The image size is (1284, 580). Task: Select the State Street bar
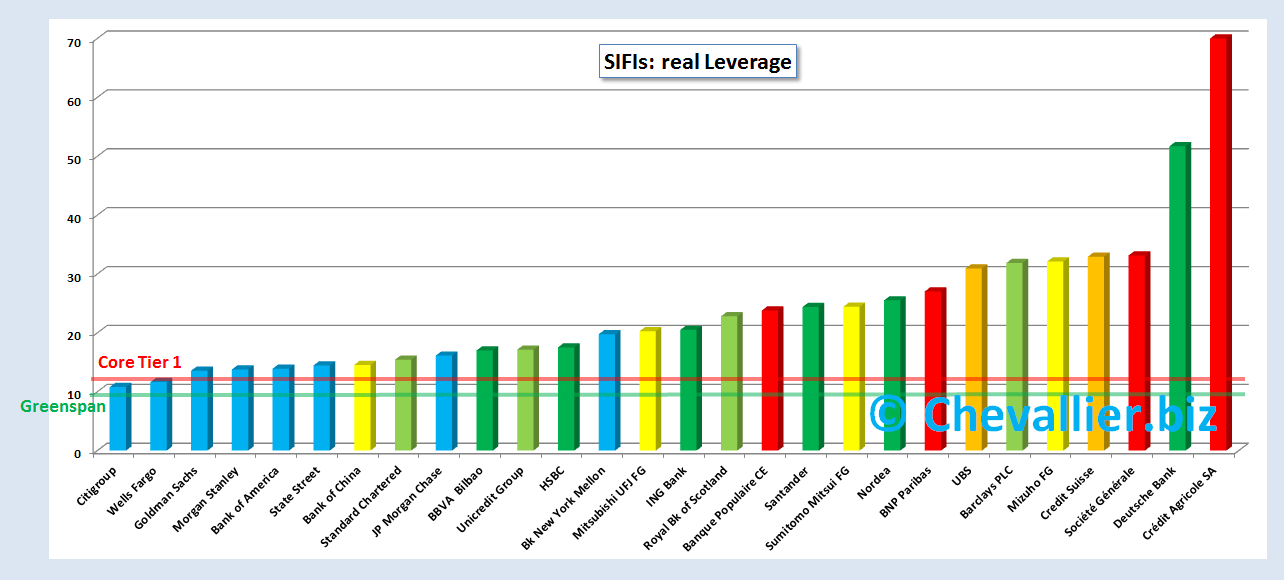(324, 406)
